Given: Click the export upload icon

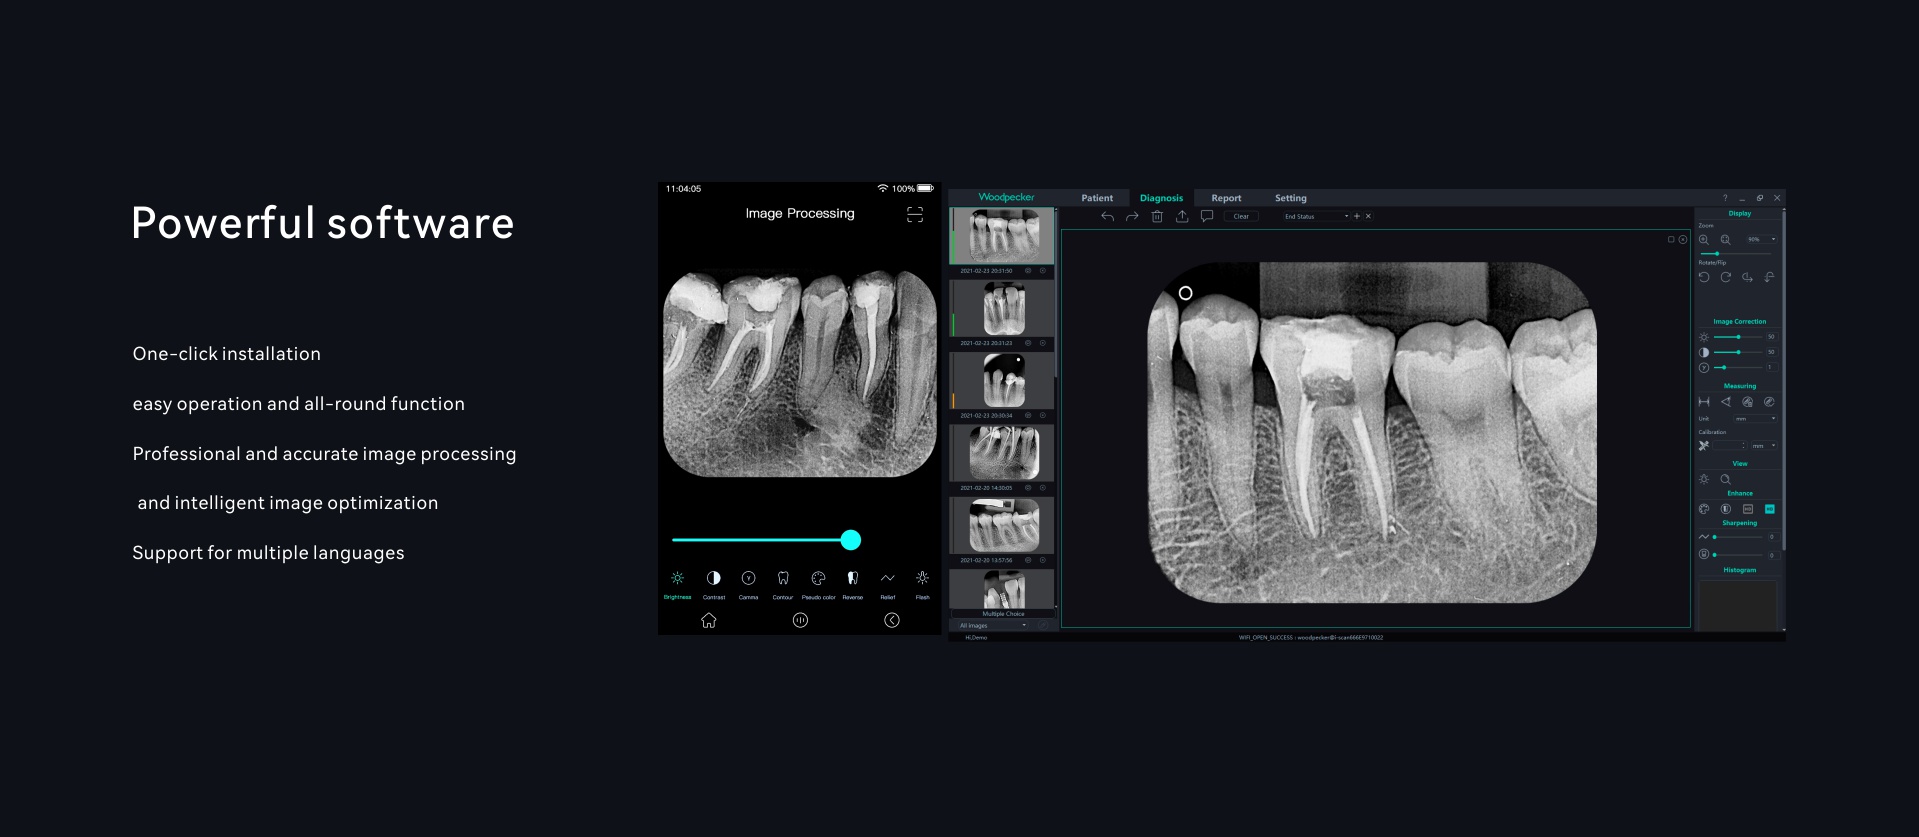Looking at the screenshot, I should [1182, 216].
